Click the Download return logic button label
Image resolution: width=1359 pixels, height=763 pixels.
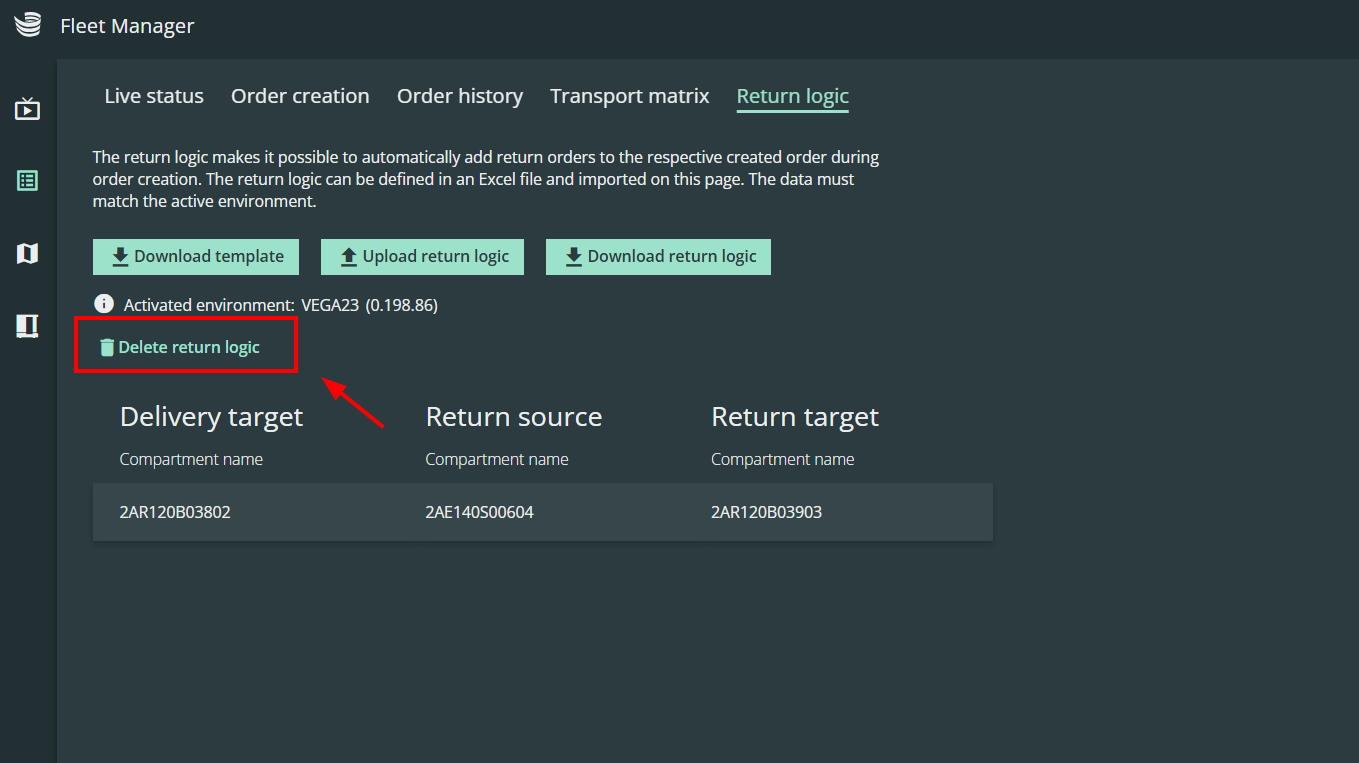[x=672, y=256]
